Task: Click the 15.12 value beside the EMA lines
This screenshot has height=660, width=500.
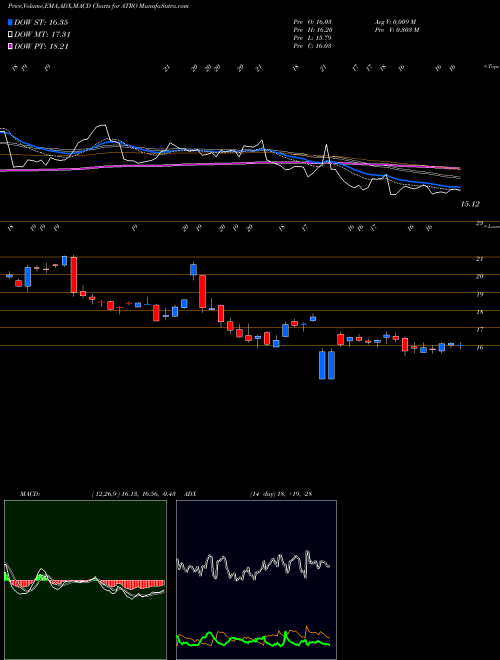Action: (470, 204)
